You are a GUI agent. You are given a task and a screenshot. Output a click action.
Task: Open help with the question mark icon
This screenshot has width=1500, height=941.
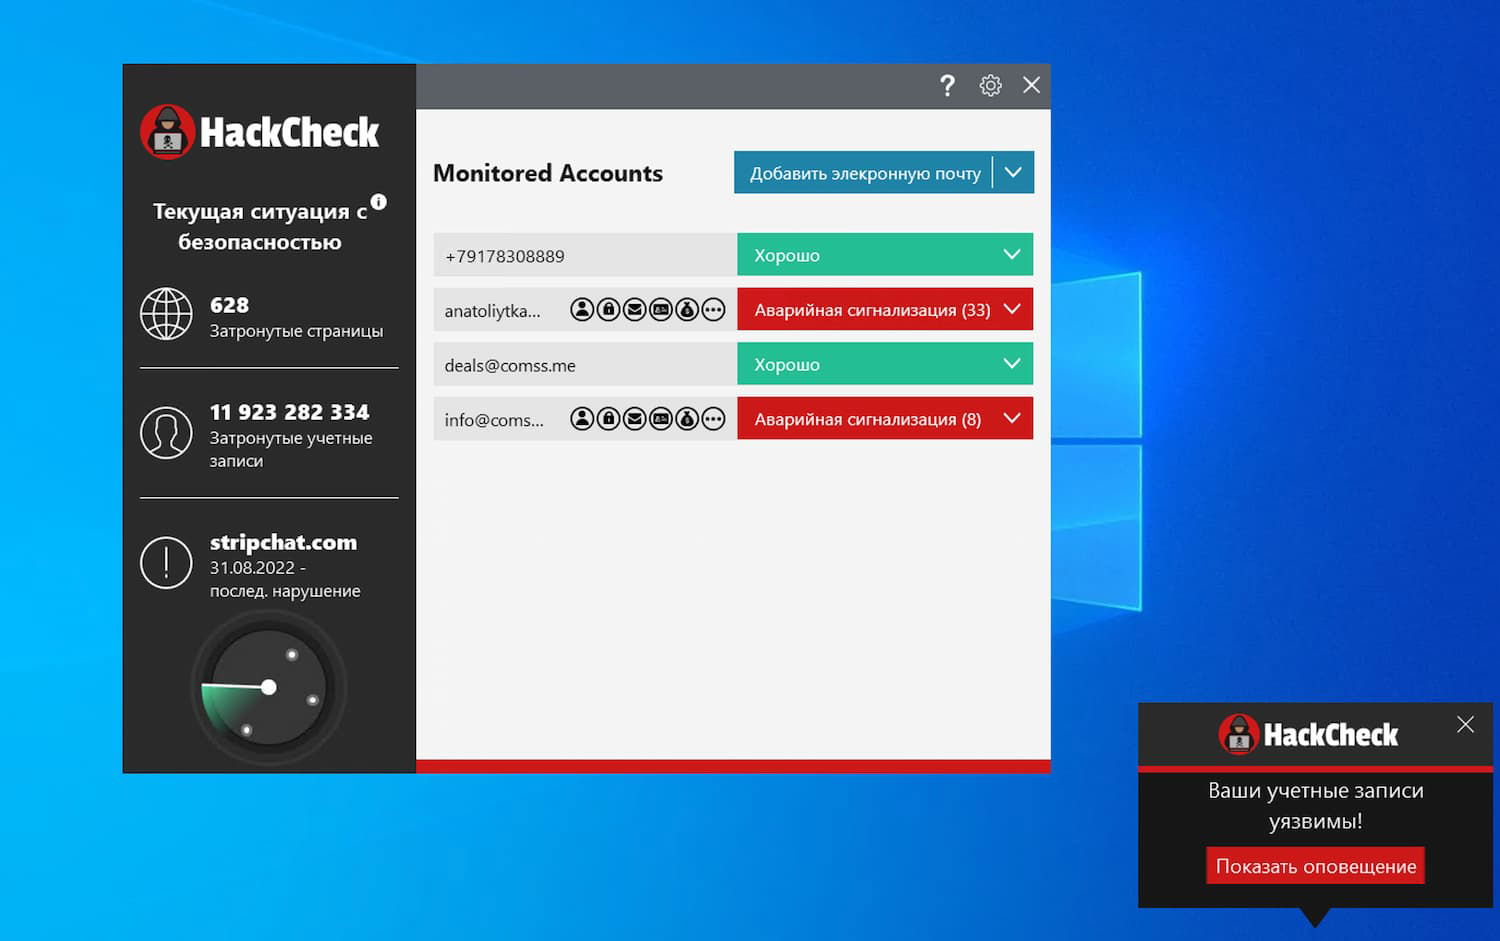click(x=947, y=86)
